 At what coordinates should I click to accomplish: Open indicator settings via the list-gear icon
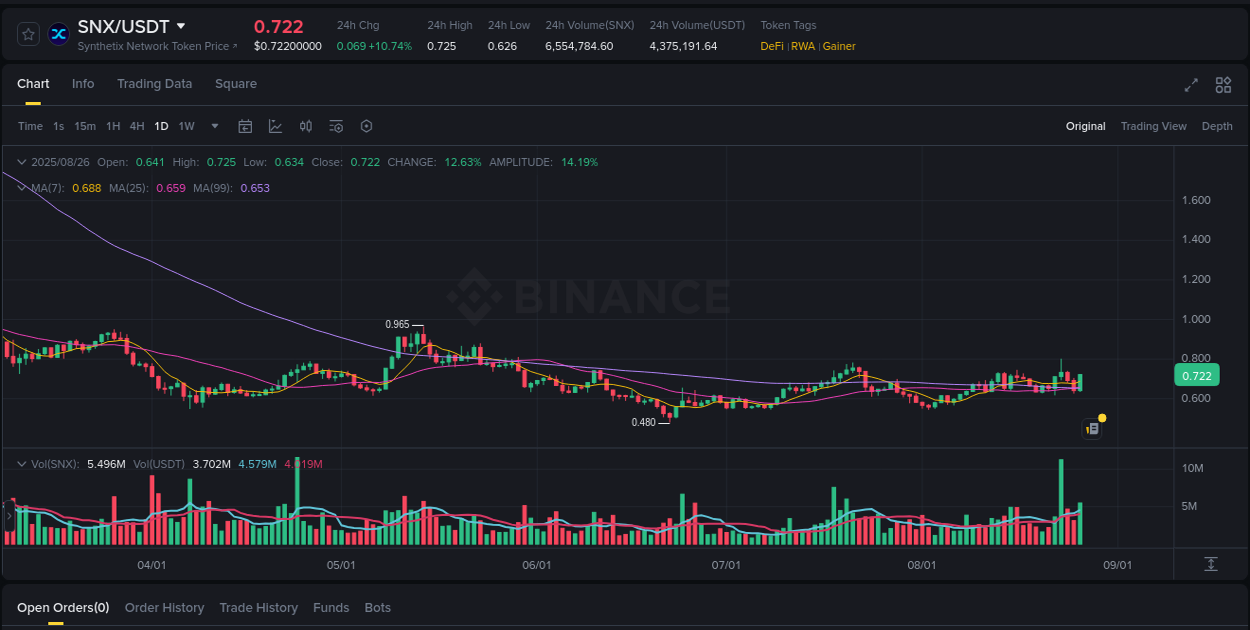(336, 126)
